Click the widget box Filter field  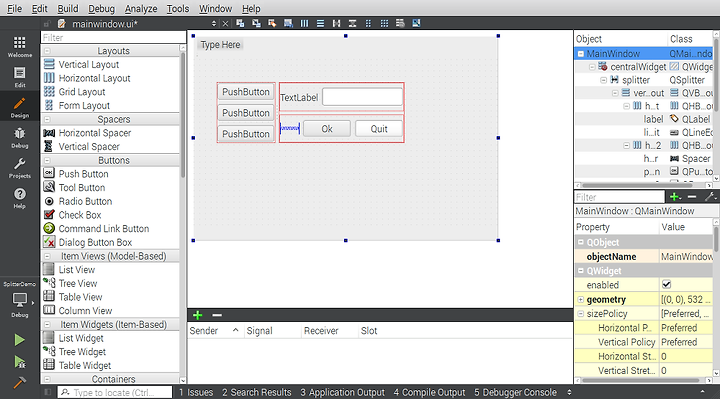point(113,38)
